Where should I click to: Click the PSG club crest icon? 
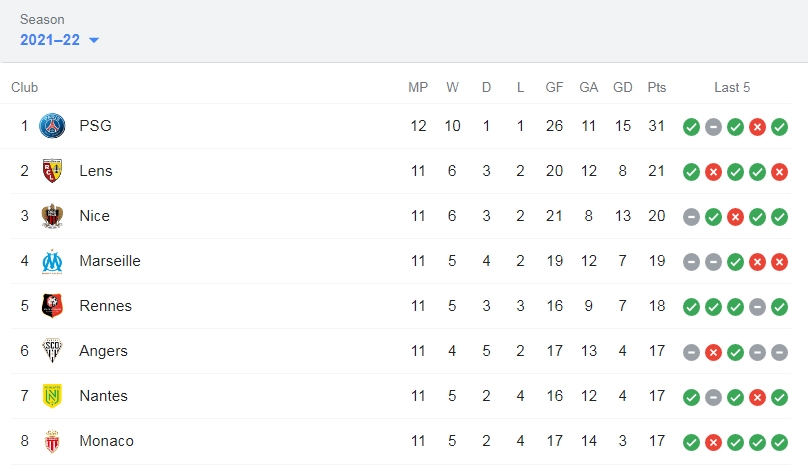(52, 126)
